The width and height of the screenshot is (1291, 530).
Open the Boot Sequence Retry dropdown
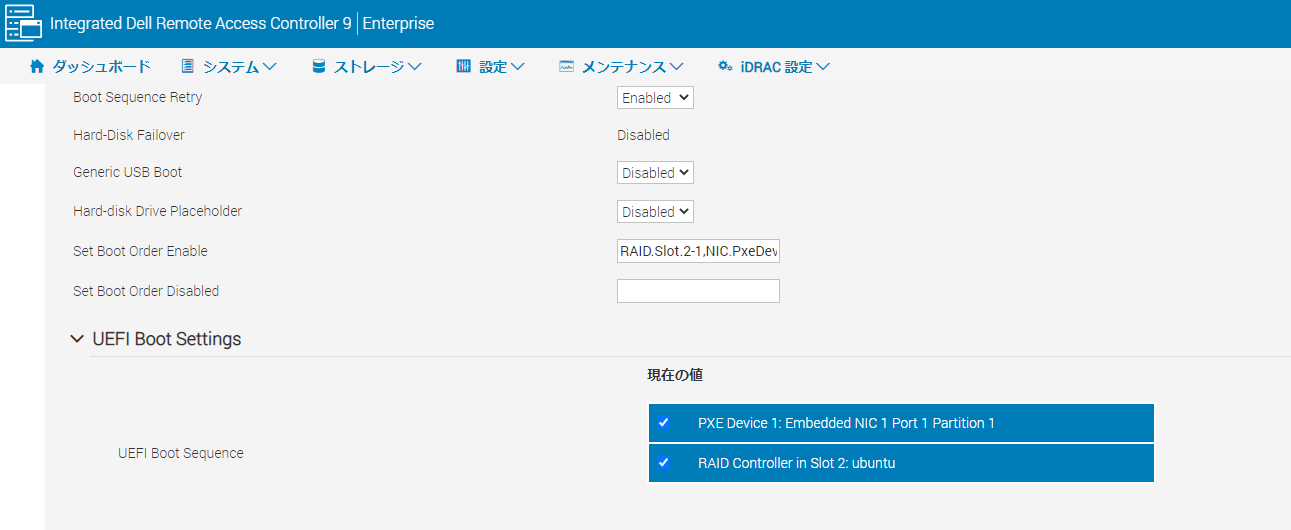point(655,98)
